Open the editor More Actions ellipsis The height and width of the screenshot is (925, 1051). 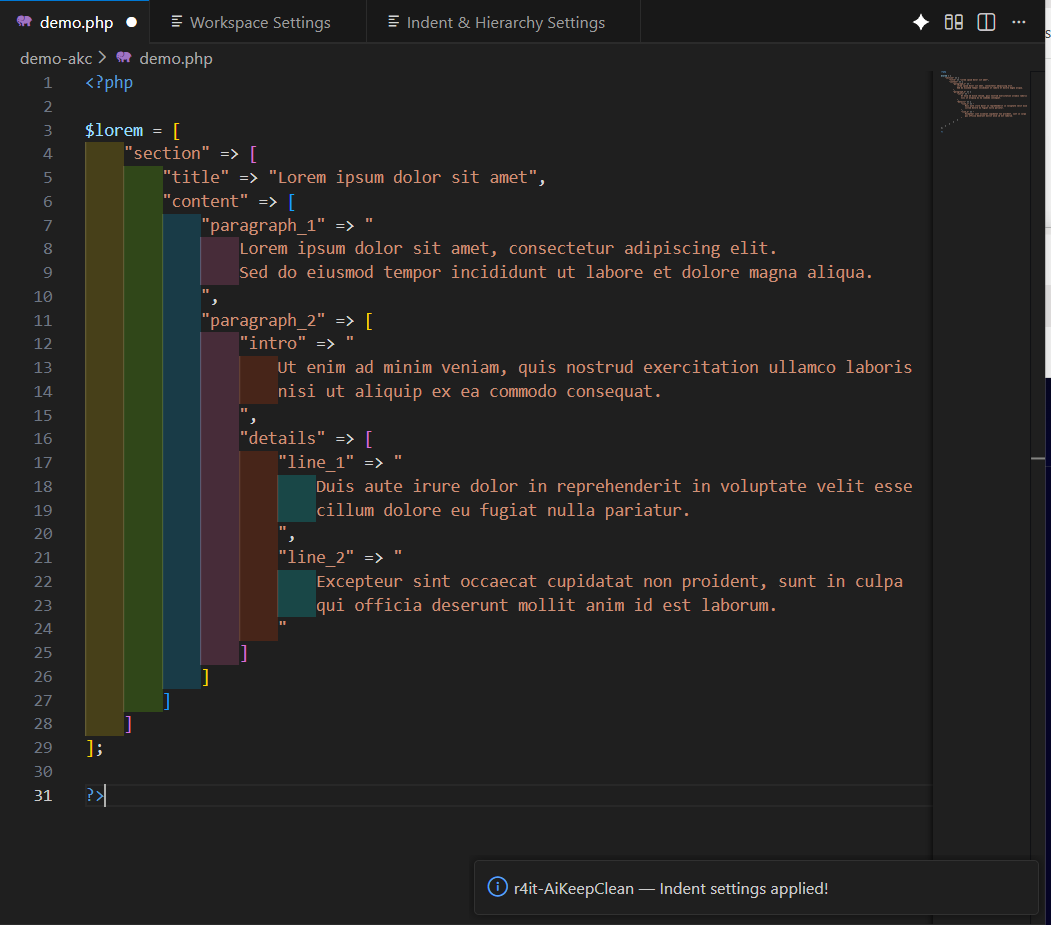tap(1018, 21)
